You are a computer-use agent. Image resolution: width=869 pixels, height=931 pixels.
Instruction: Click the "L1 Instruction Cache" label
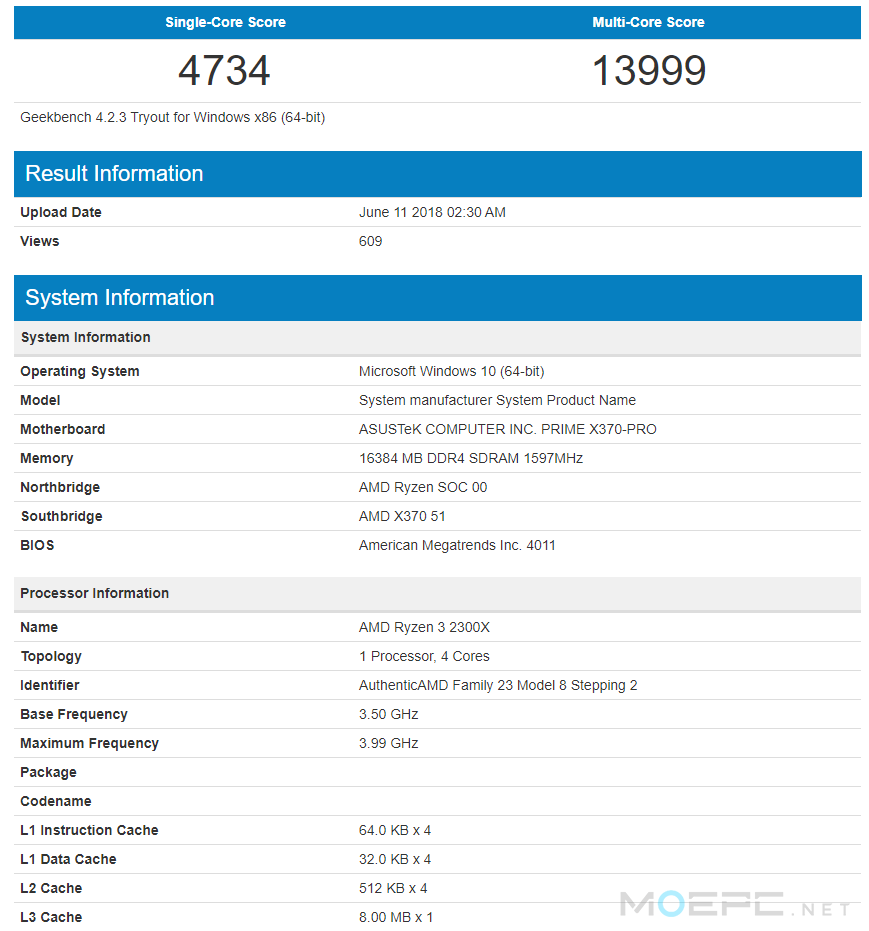(89, 831)
